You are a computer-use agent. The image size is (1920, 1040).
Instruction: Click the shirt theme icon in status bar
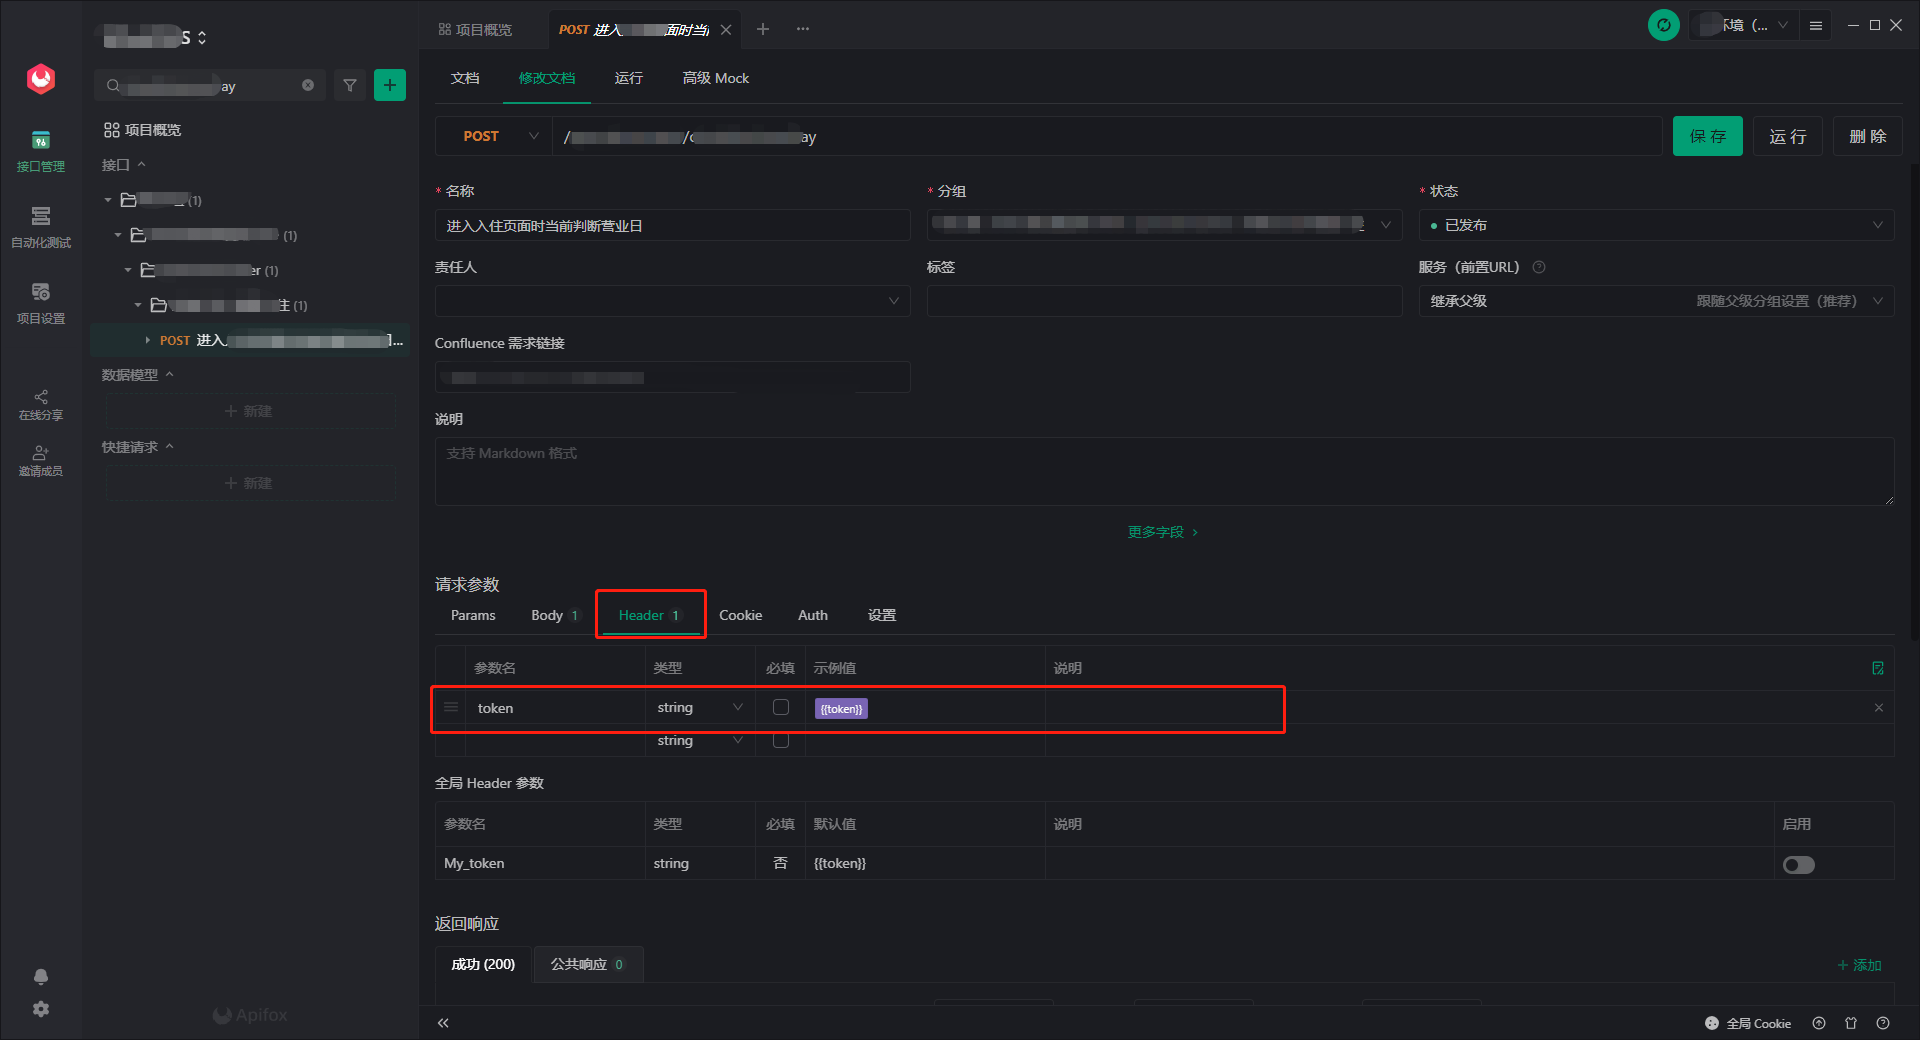[1851, 1023]
